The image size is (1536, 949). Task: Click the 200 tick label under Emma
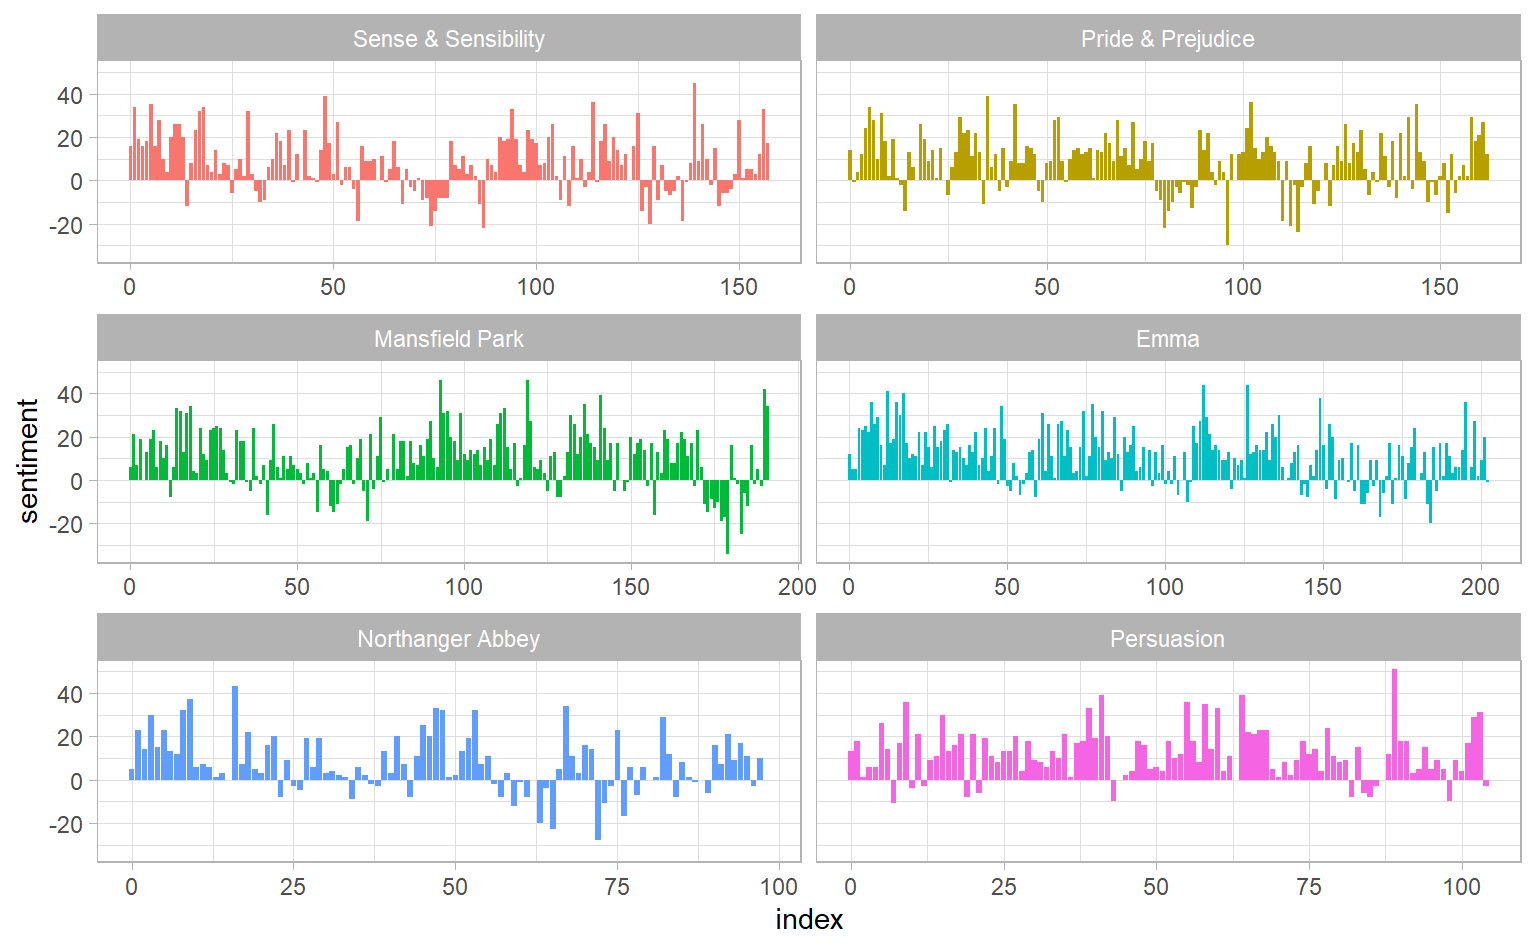[1480, 587]
